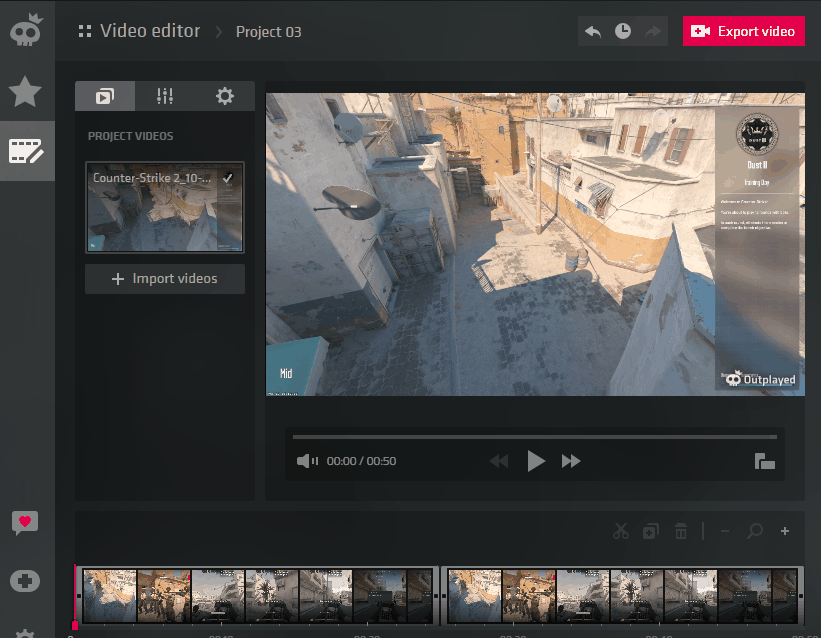The width and height of the screenshot is (821, 638).
Task: Open the sidebar settings gear at bottom
Action: (x=25, y=633)
